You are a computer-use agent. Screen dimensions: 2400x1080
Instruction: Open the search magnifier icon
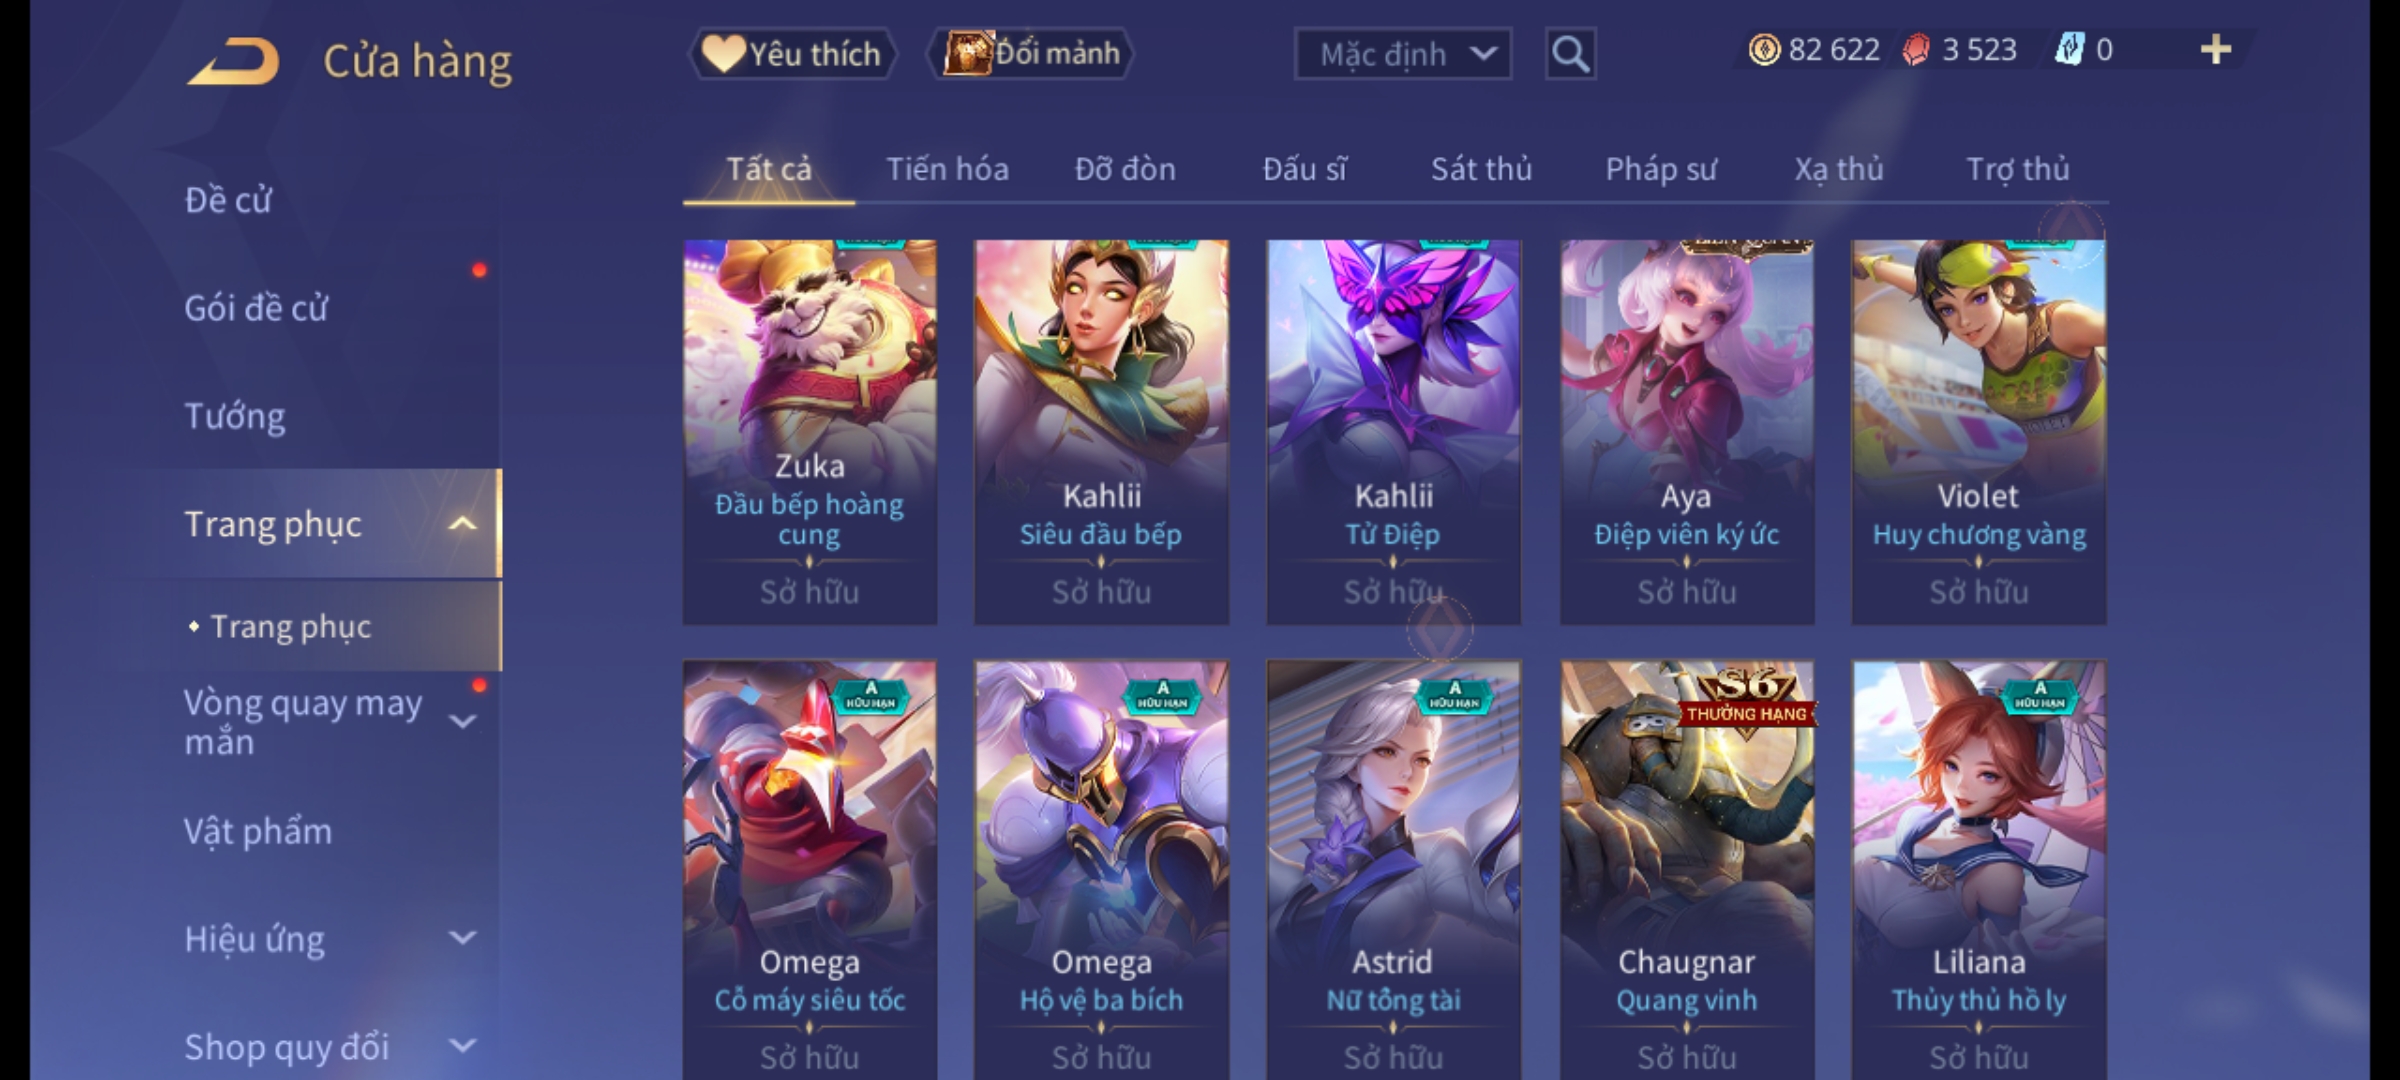[1570, 54]
